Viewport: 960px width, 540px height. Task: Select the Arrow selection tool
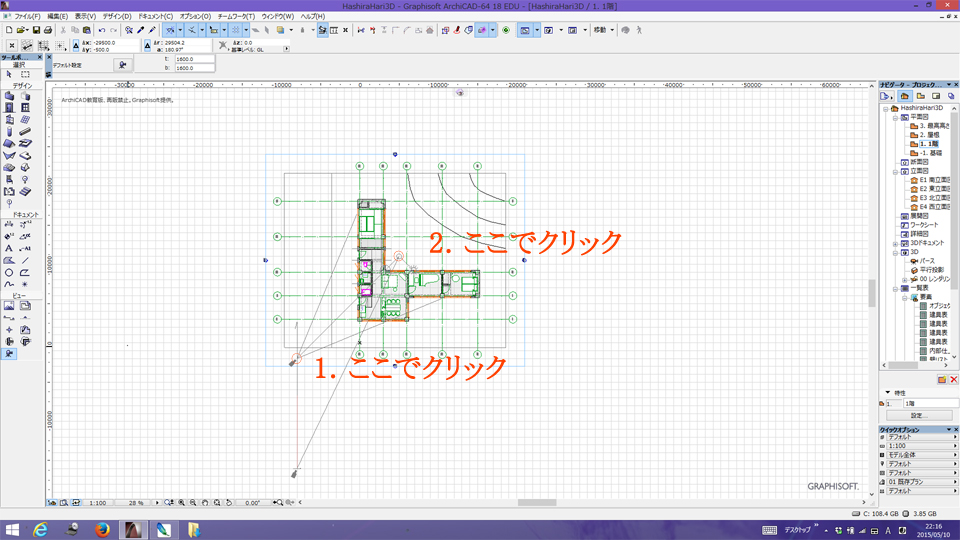(x=9, y=74)
